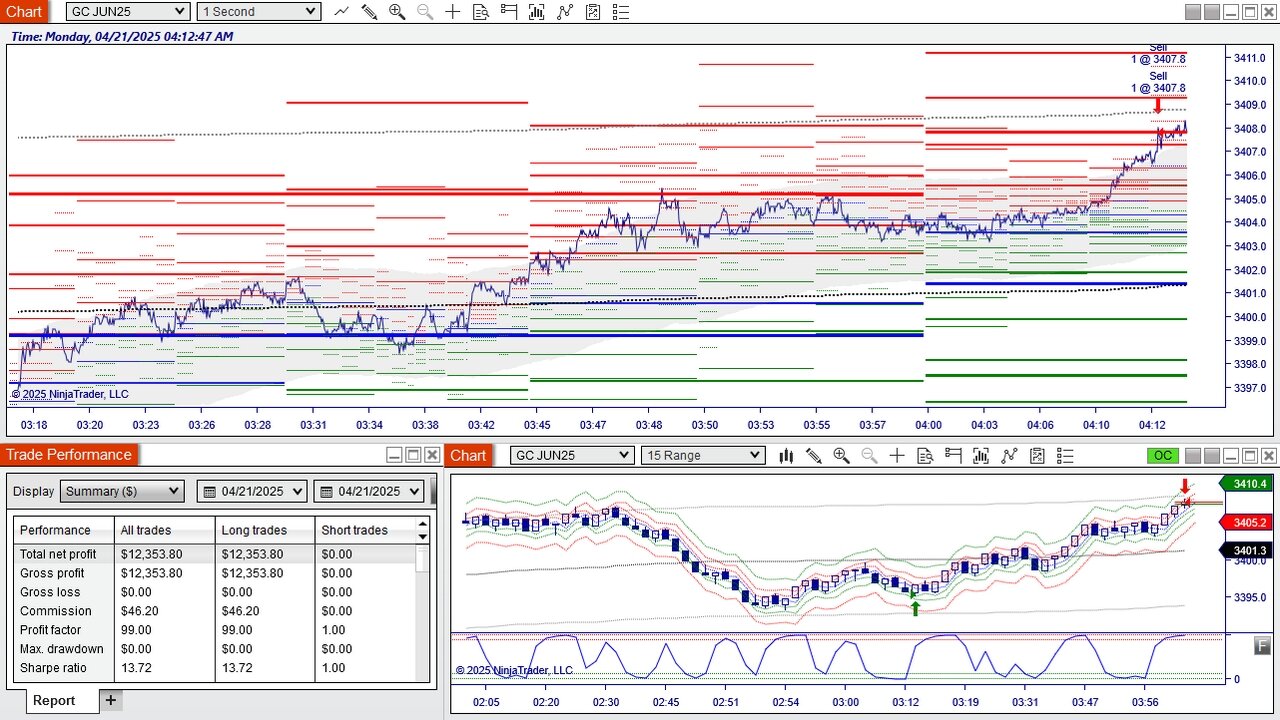
Task: Click the time label Monday, 04/21/2025 04:12:47 AM
Action: point(122,36)
